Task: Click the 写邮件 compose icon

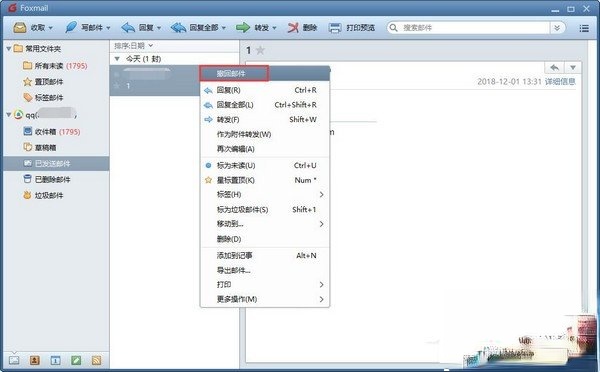Action: [x=71, y=28]
